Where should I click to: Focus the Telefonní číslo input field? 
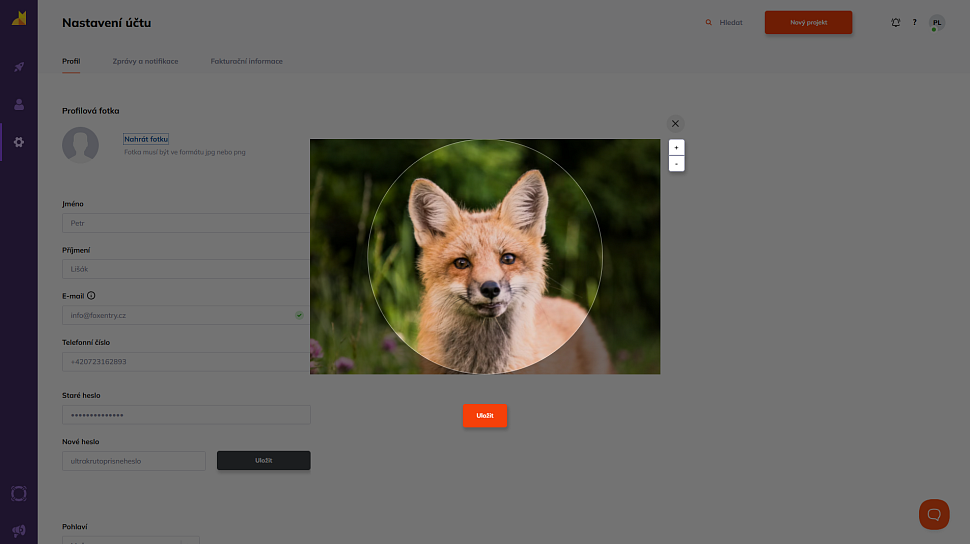186,361
